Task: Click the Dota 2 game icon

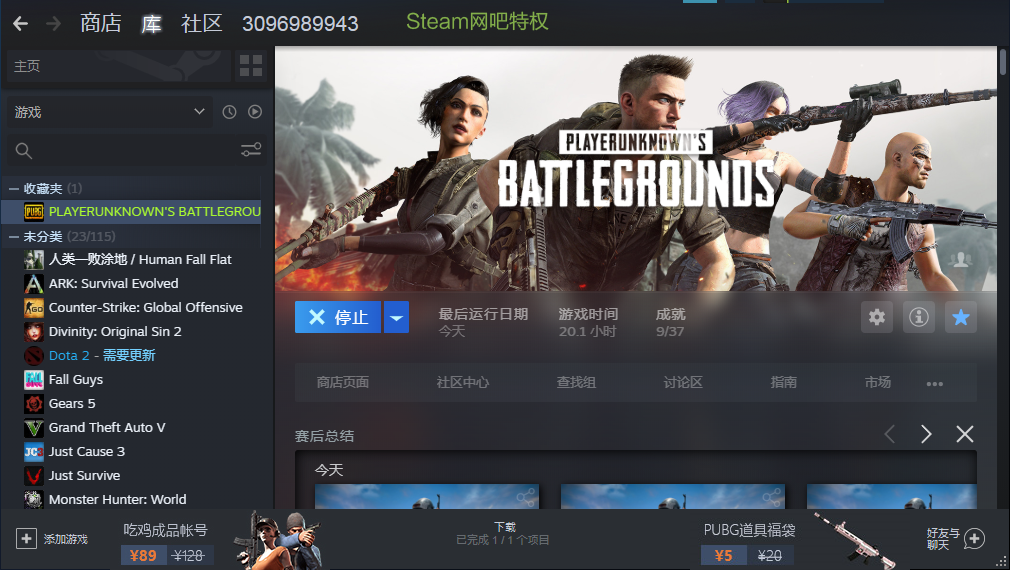Action: pos(33,356)
